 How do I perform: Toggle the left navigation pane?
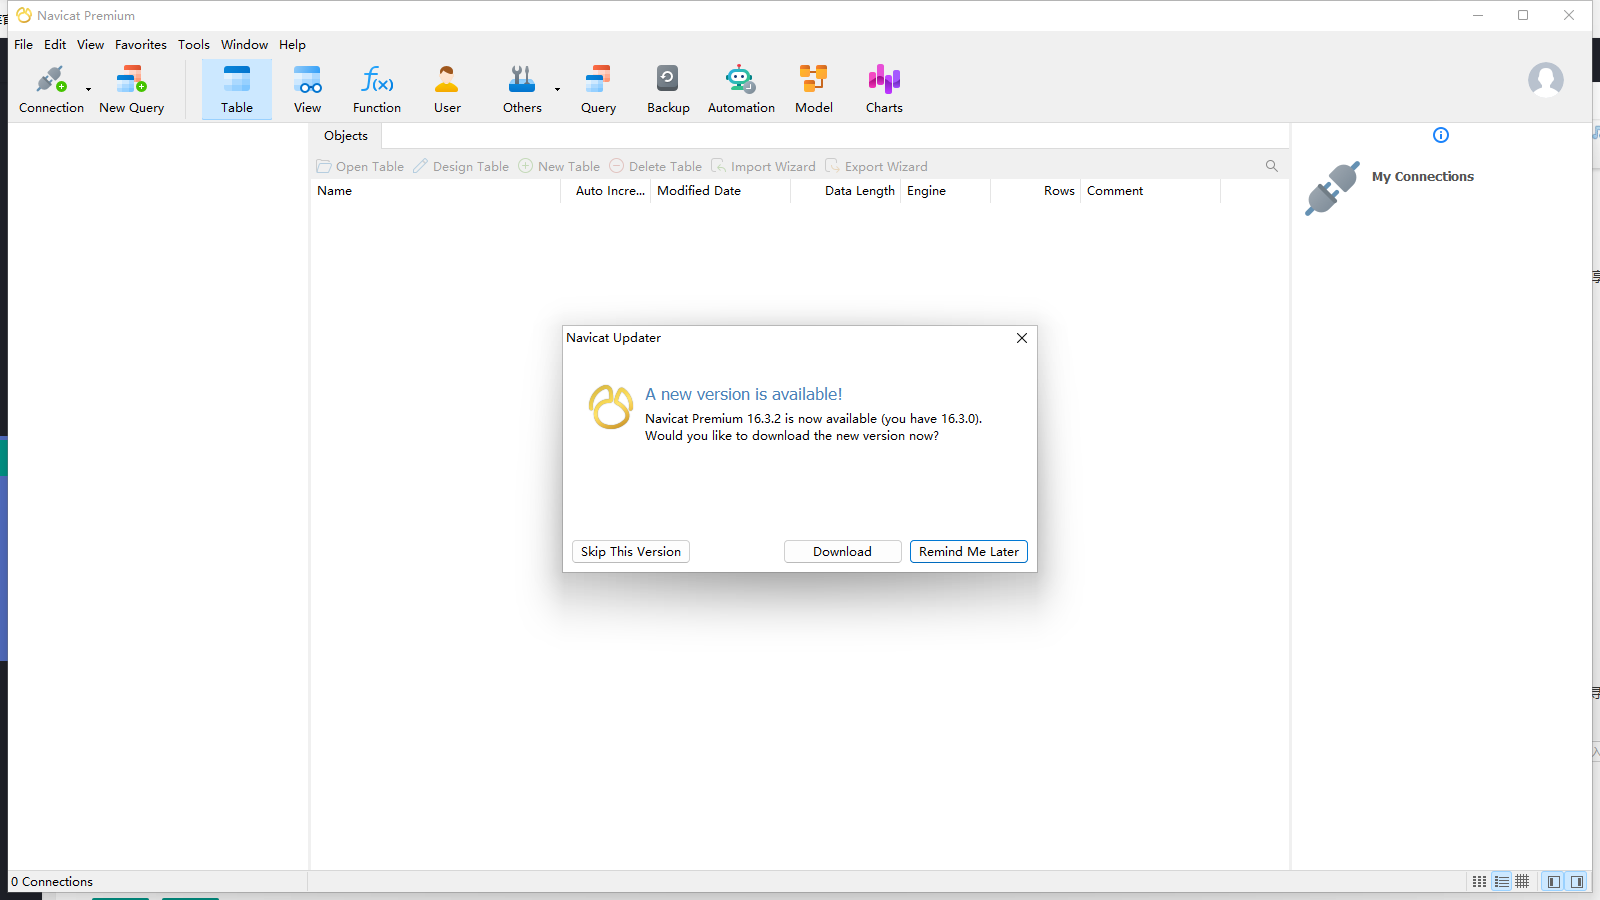coord(1553,882)
